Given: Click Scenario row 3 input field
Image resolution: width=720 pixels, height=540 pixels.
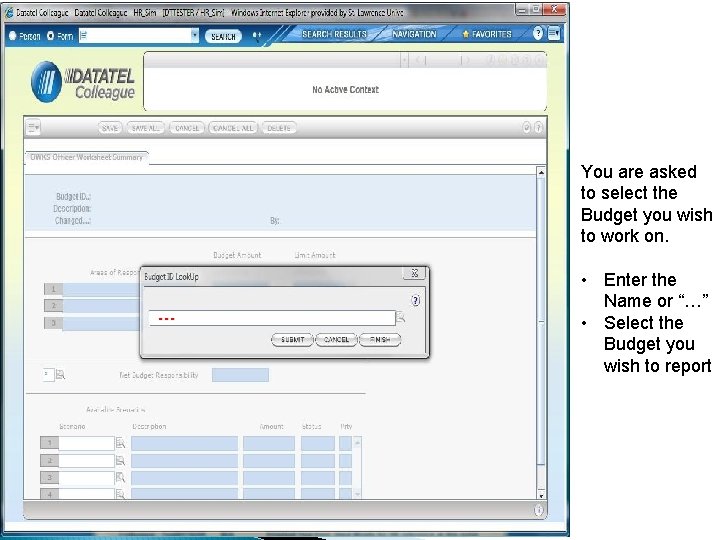Looking at the screenshot, I should 86,478.
